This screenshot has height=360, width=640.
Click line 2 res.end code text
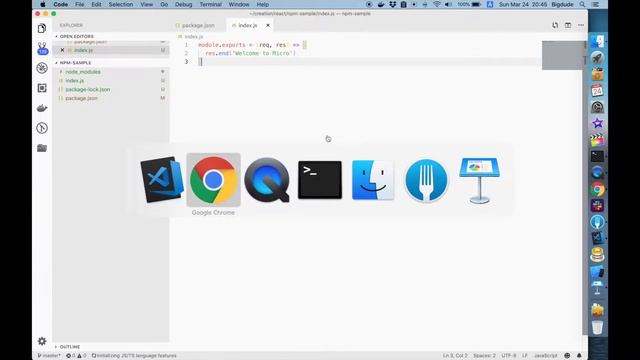tap(250, 53)
